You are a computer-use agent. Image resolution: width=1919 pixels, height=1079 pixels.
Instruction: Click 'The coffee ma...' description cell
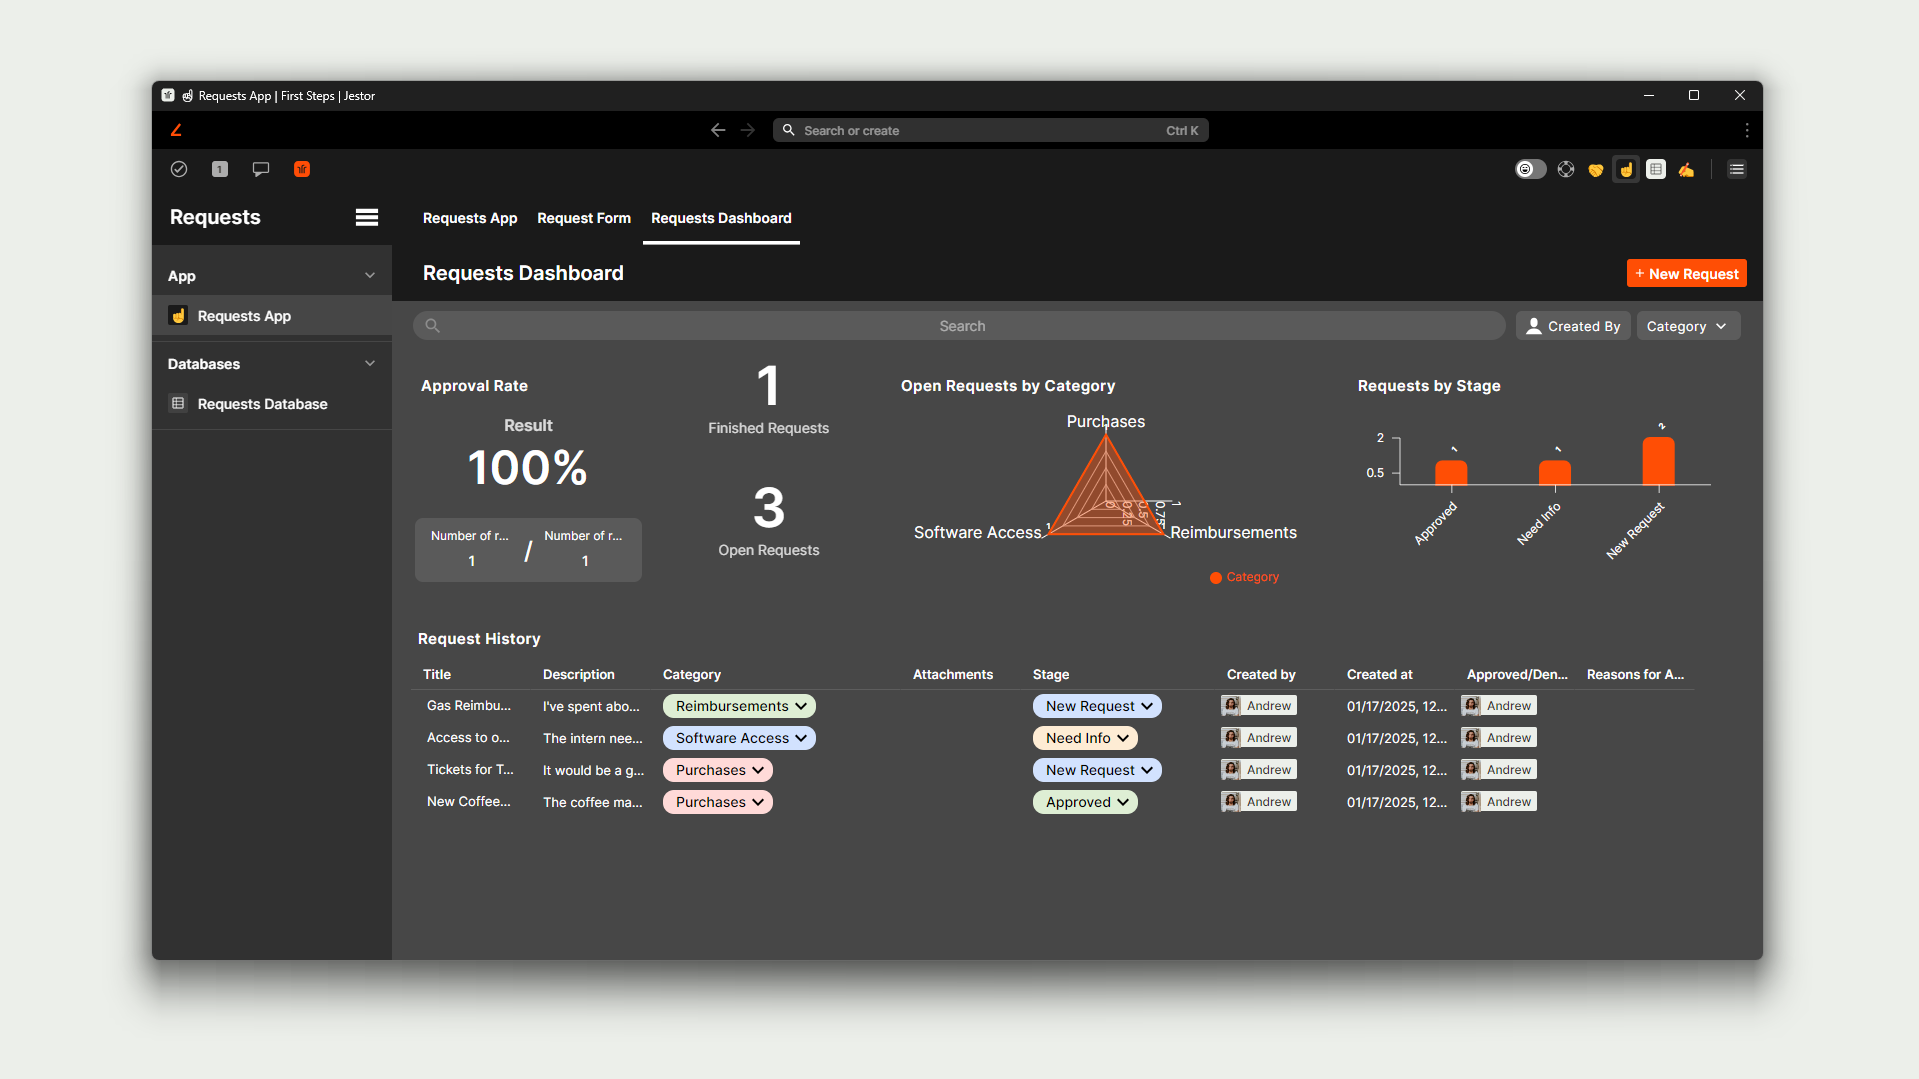pos(593,802)
